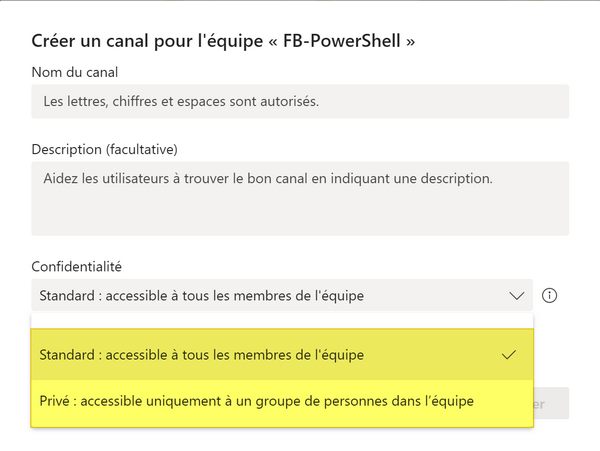Click the info icon beside the privacy dropdown

tap(549, 296)
